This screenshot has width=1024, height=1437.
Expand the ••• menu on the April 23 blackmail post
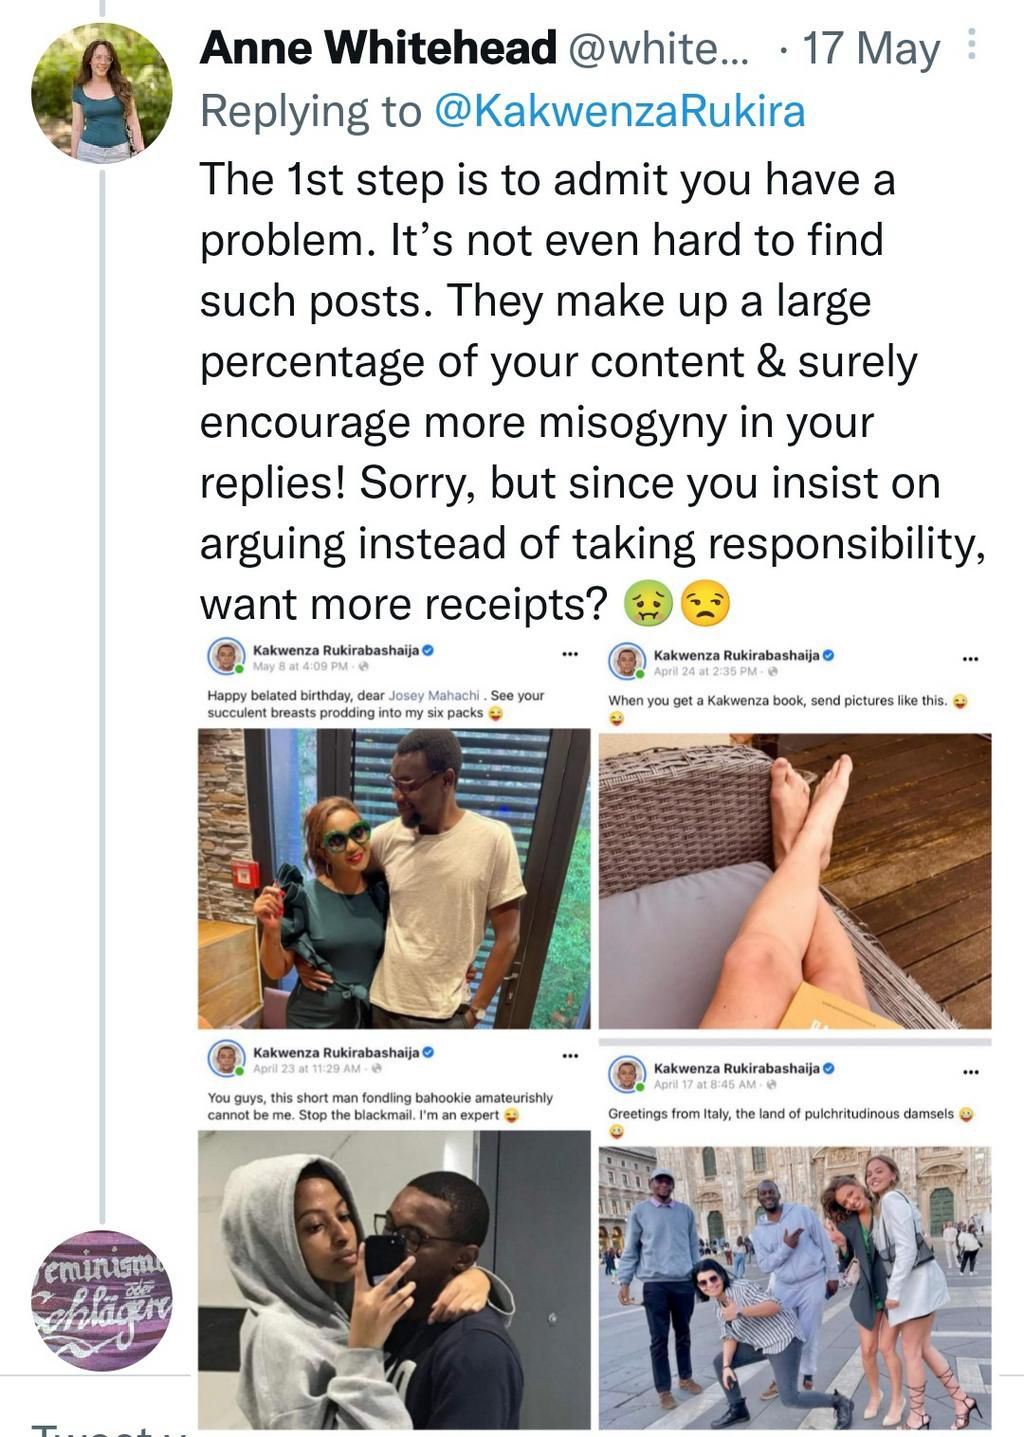click(x=569, y=1056)
